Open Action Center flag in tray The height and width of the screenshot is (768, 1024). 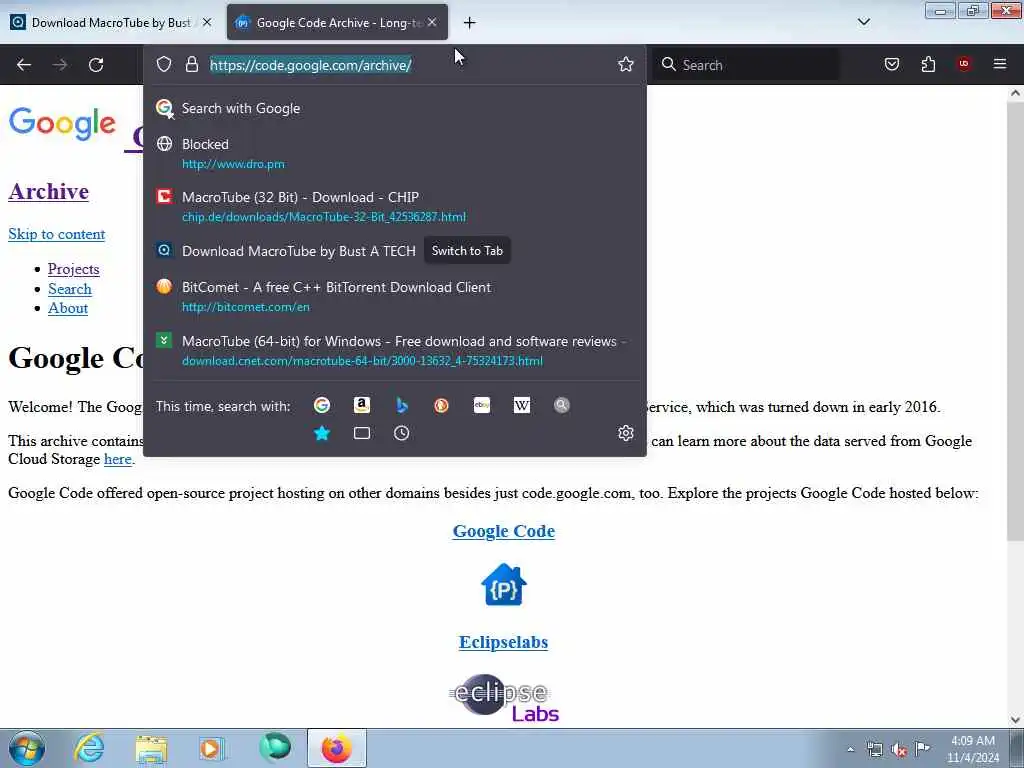pyautogui.click(x=922, y=748)
